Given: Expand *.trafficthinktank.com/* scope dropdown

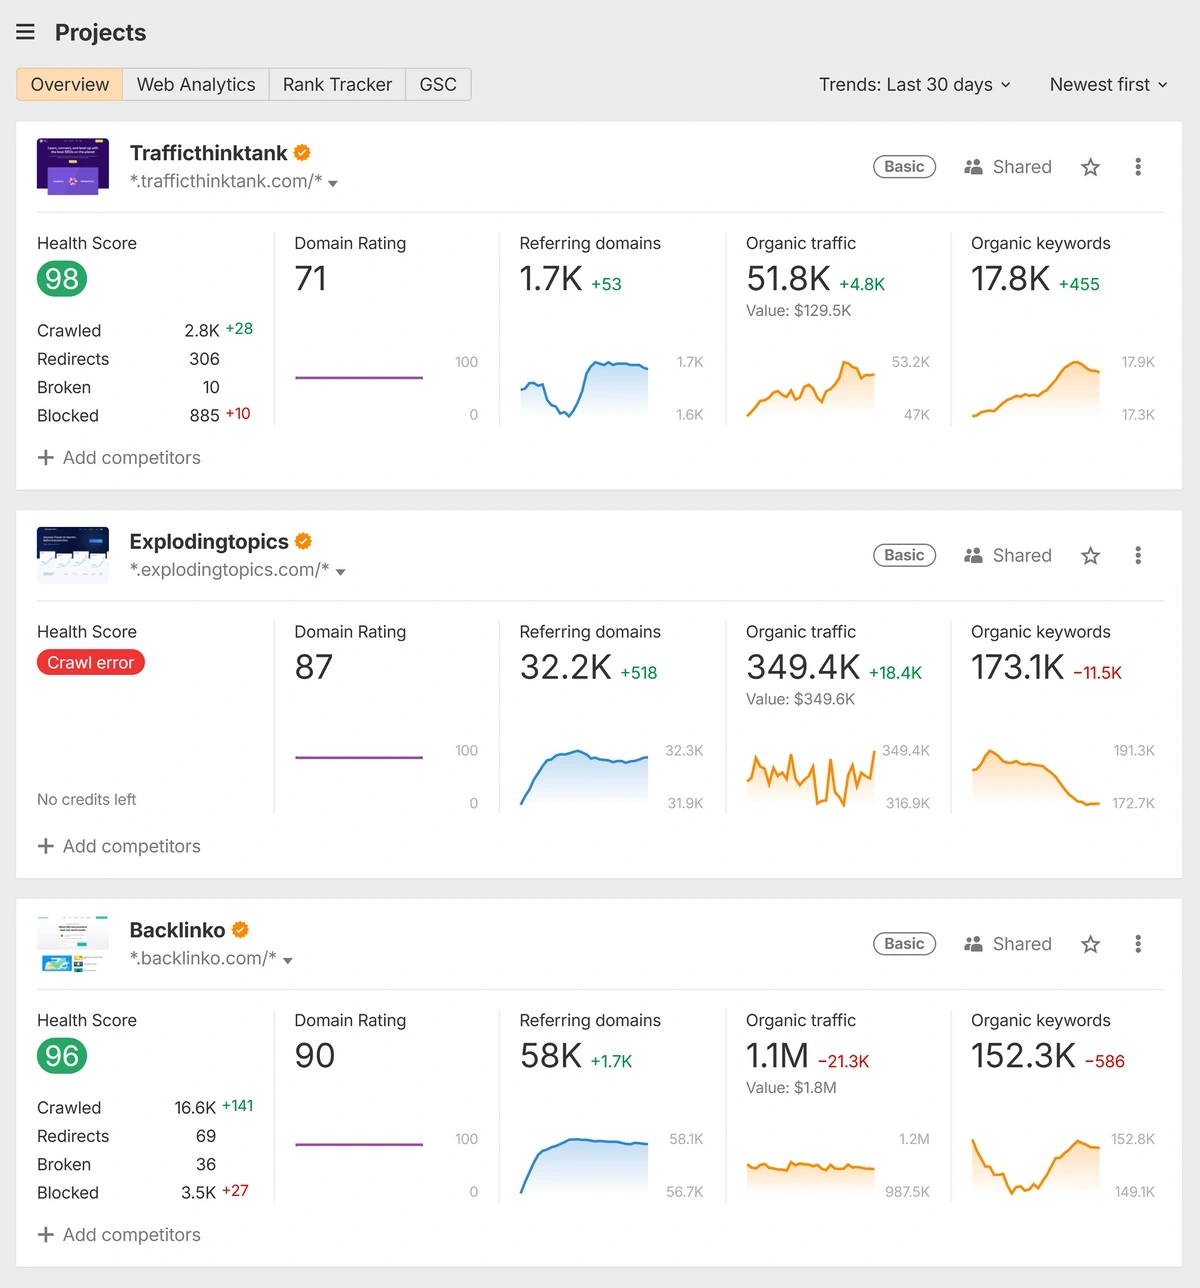Looking at the screenshot, I should click(333, 183).
